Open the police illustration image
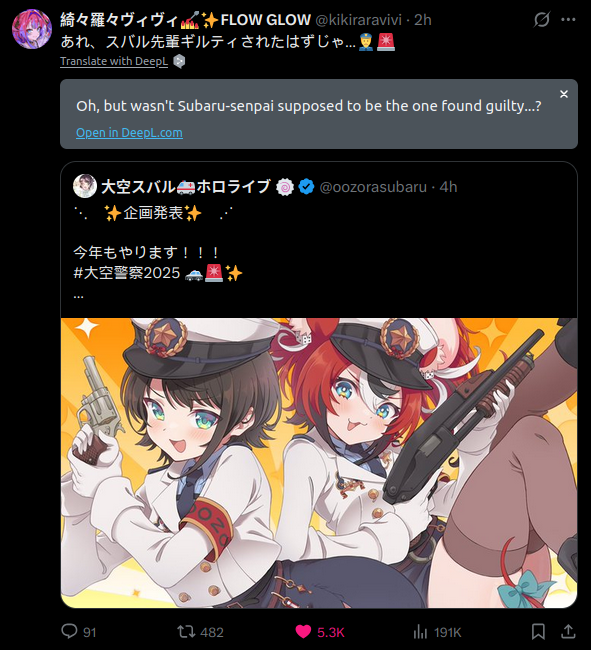Image resolution: width=591 pixels, height=650 pixels. [319, 463]
